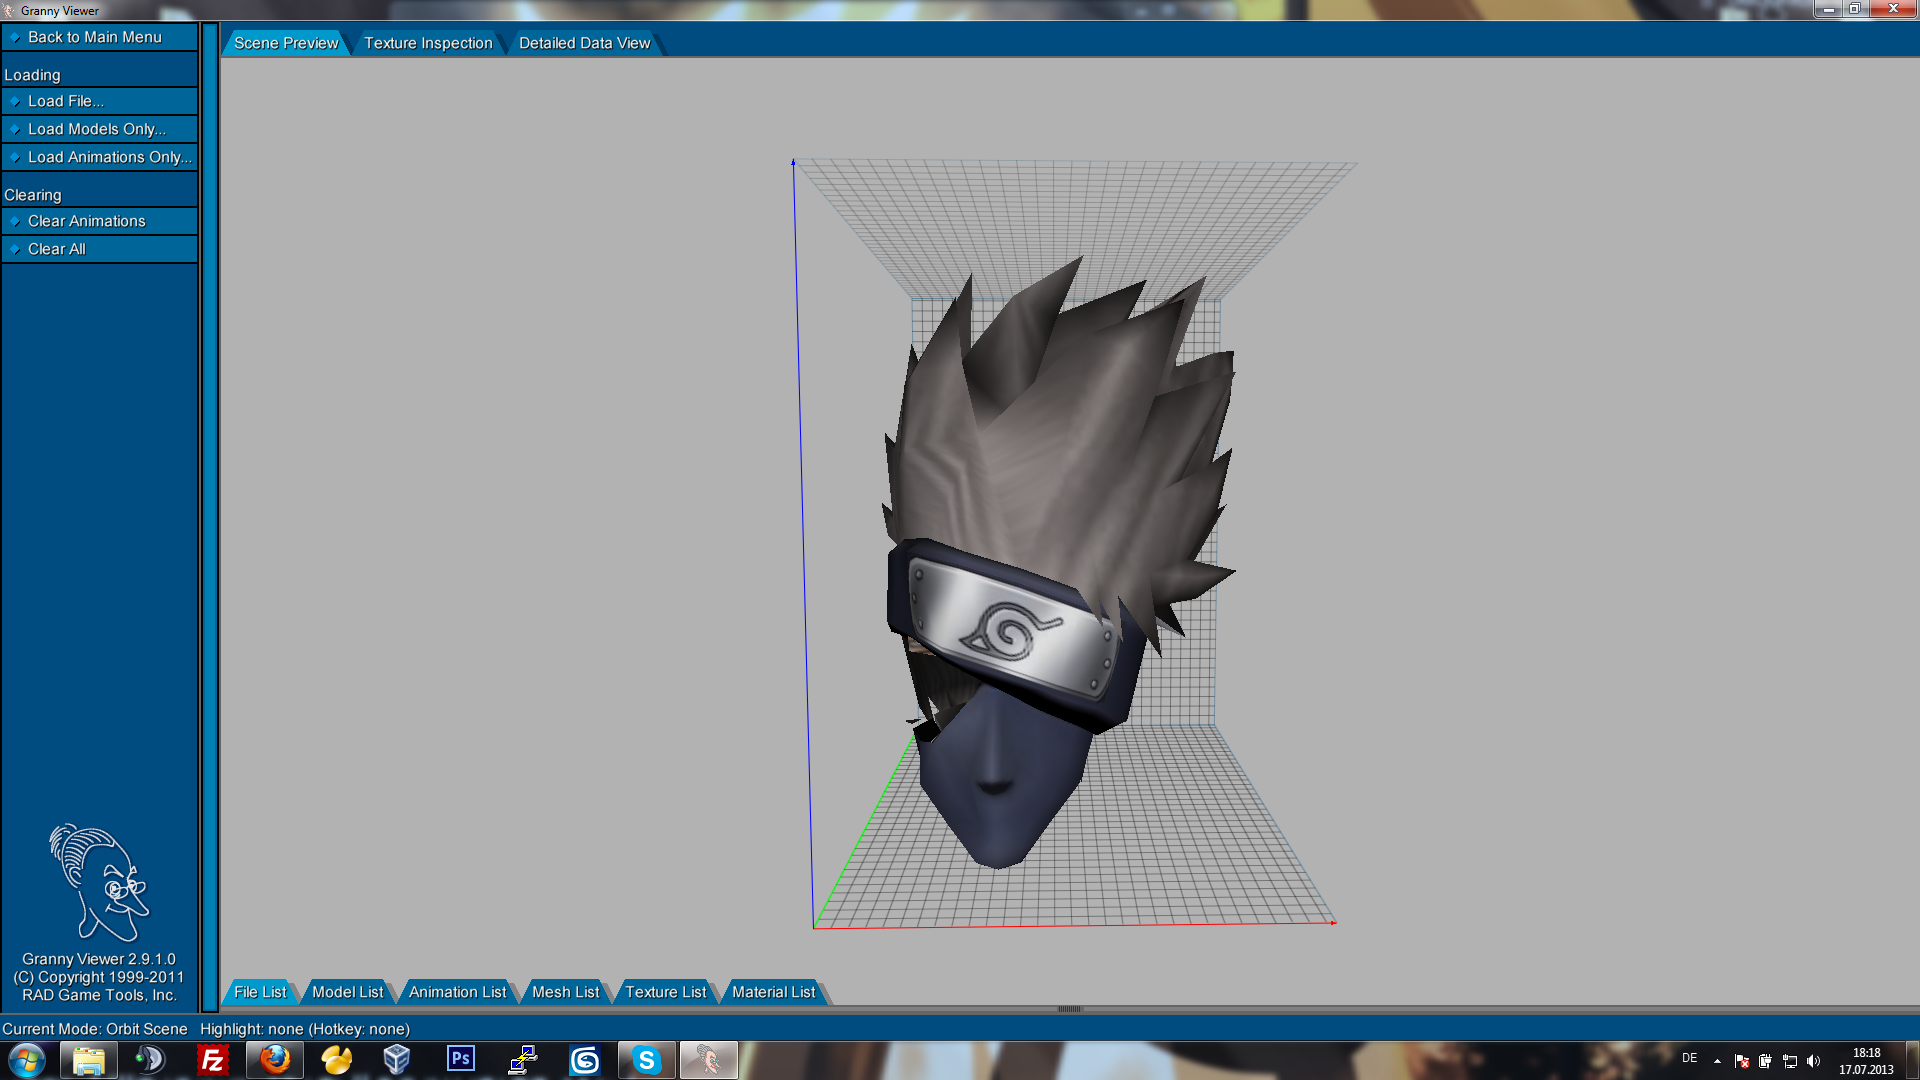Click the DE language indicator
The width and height of the screenshot is (1920, 1080).
(1689, 1058)
